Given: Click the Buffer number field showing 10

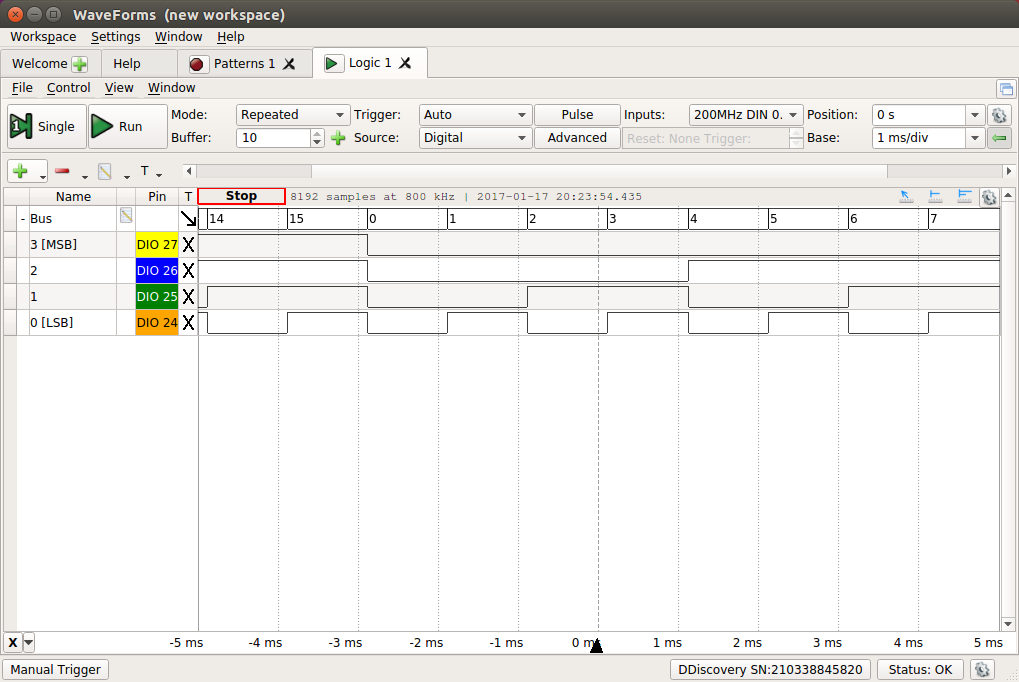Looking at the screenshot, I should coord(274,138).
